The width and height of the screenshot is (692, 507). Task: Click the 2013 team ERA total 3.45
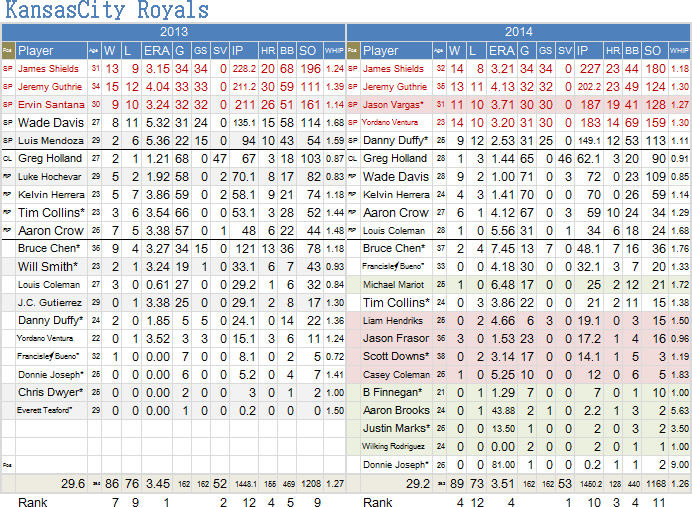158,484
